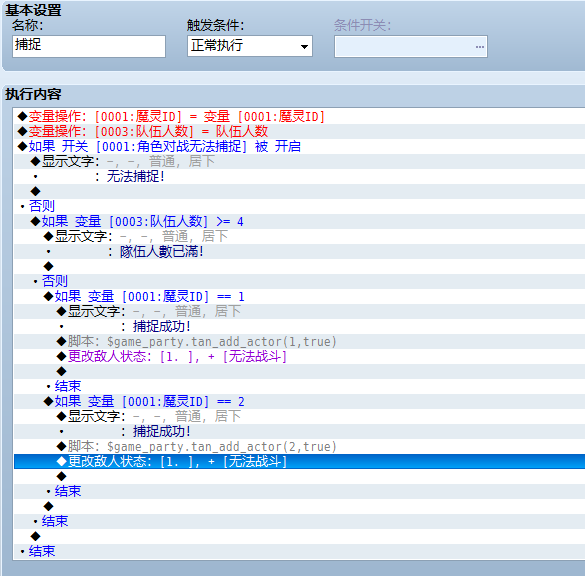
Task: Click the 名称 input field containing 捕捉
Action: (x=89, y=46)
